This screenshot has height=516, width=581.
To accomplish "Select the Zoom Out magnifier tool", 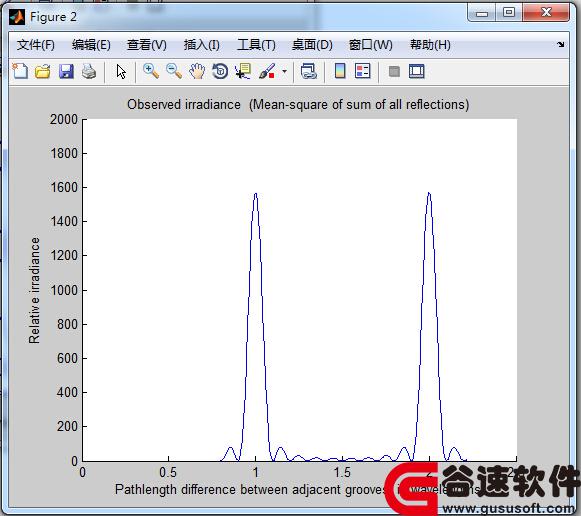I will [174, 71].
